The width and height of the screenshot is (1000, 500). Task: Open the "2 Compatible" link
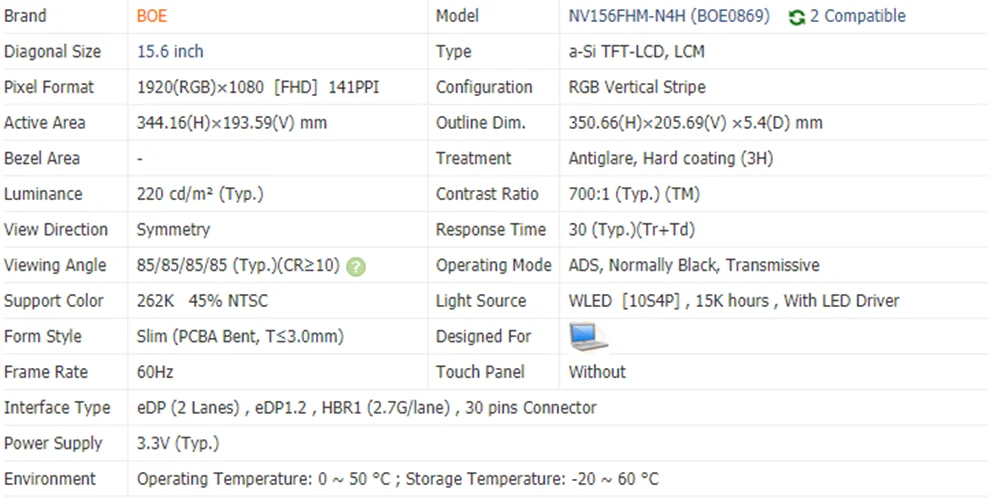pyautogui.click(x=858, y=16)
